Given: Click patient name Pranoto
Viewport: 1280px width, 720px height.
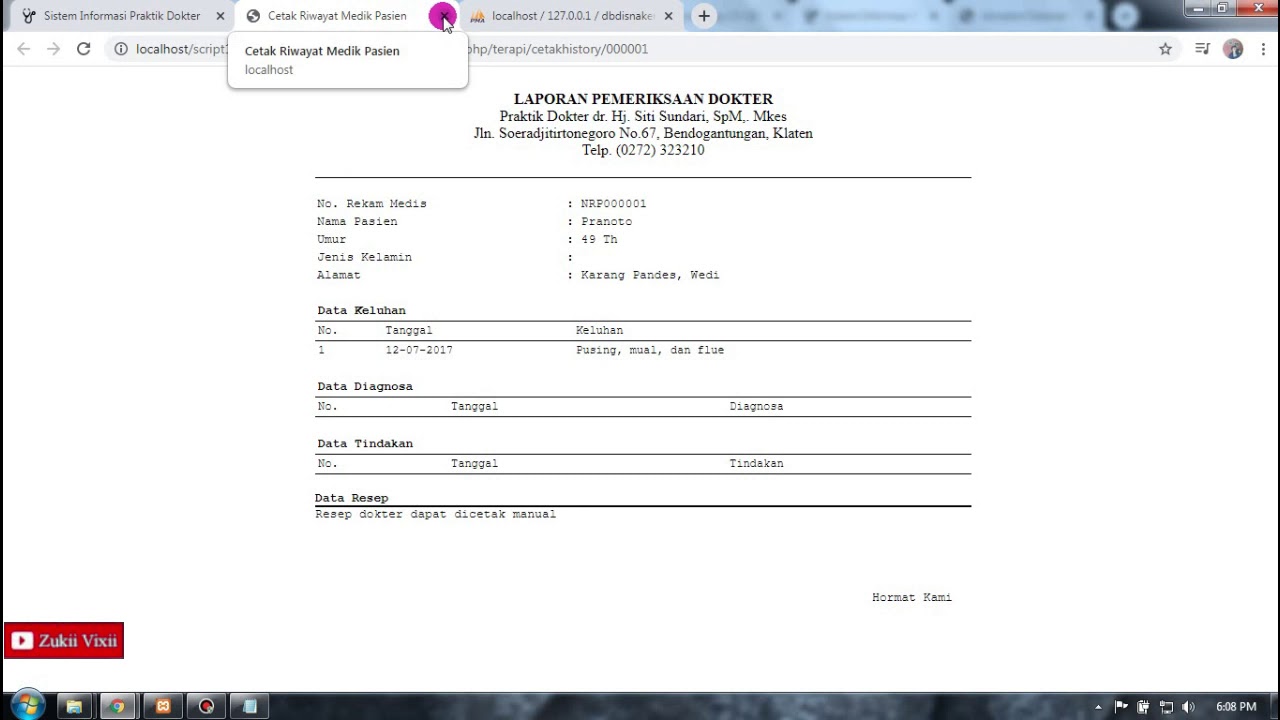Looking at the screenshot, I should click(x=606, y=222).
